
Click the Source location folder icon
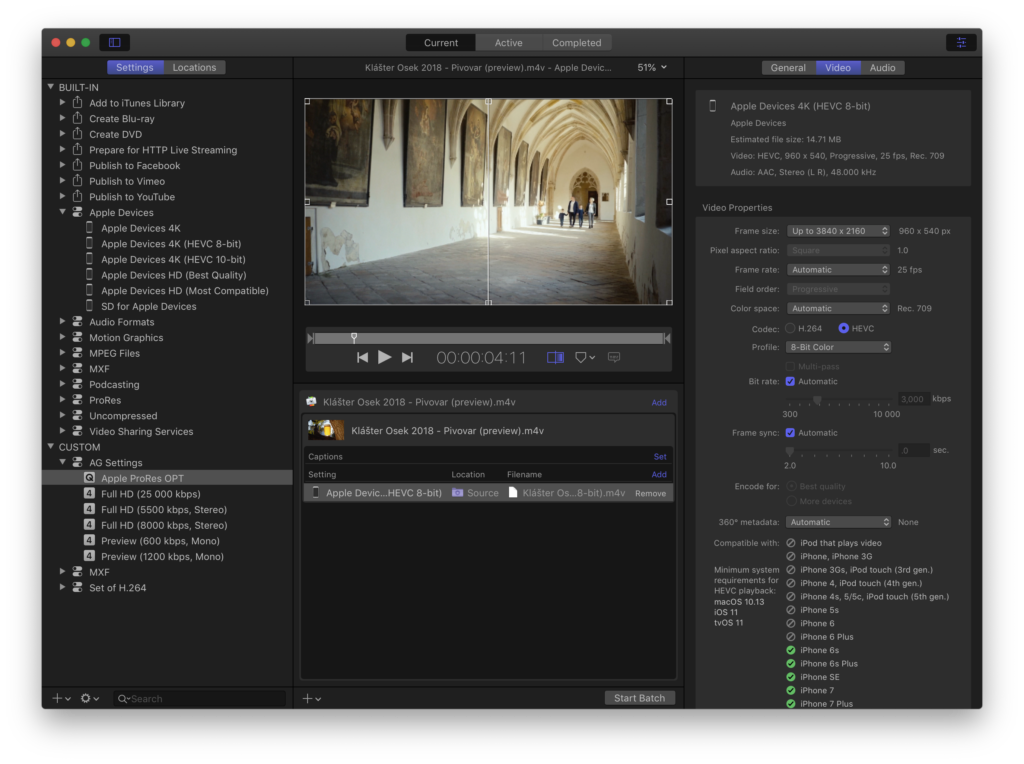458,492
